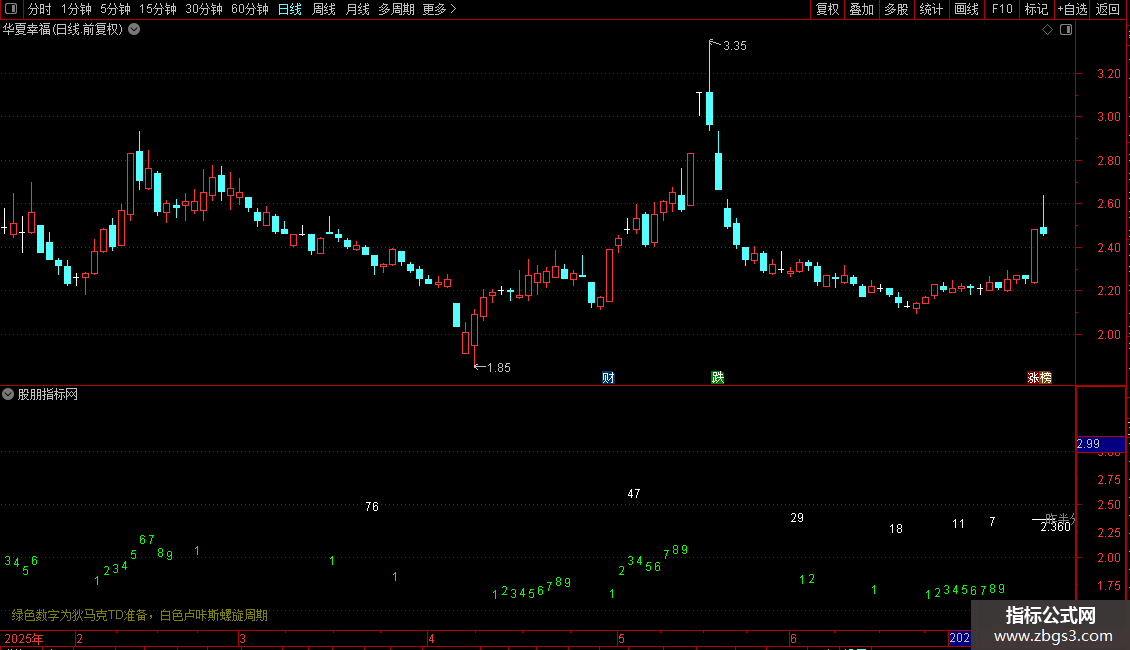Viewport: 1130px width, 650px height.
Task: Click the 财 finance event marker
Action: point(608,378)
